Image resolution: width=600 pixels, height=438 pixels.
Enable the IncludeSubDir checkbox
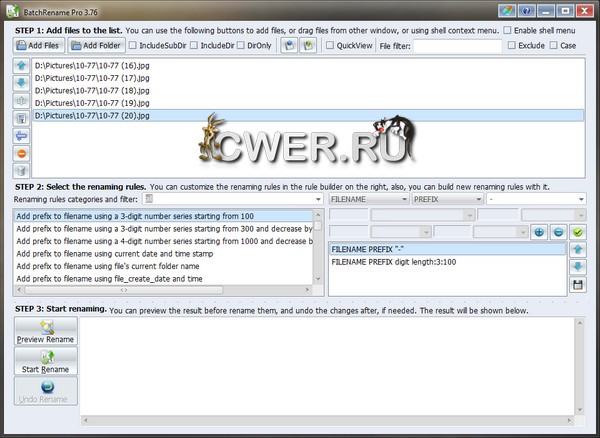click(135, 46)
